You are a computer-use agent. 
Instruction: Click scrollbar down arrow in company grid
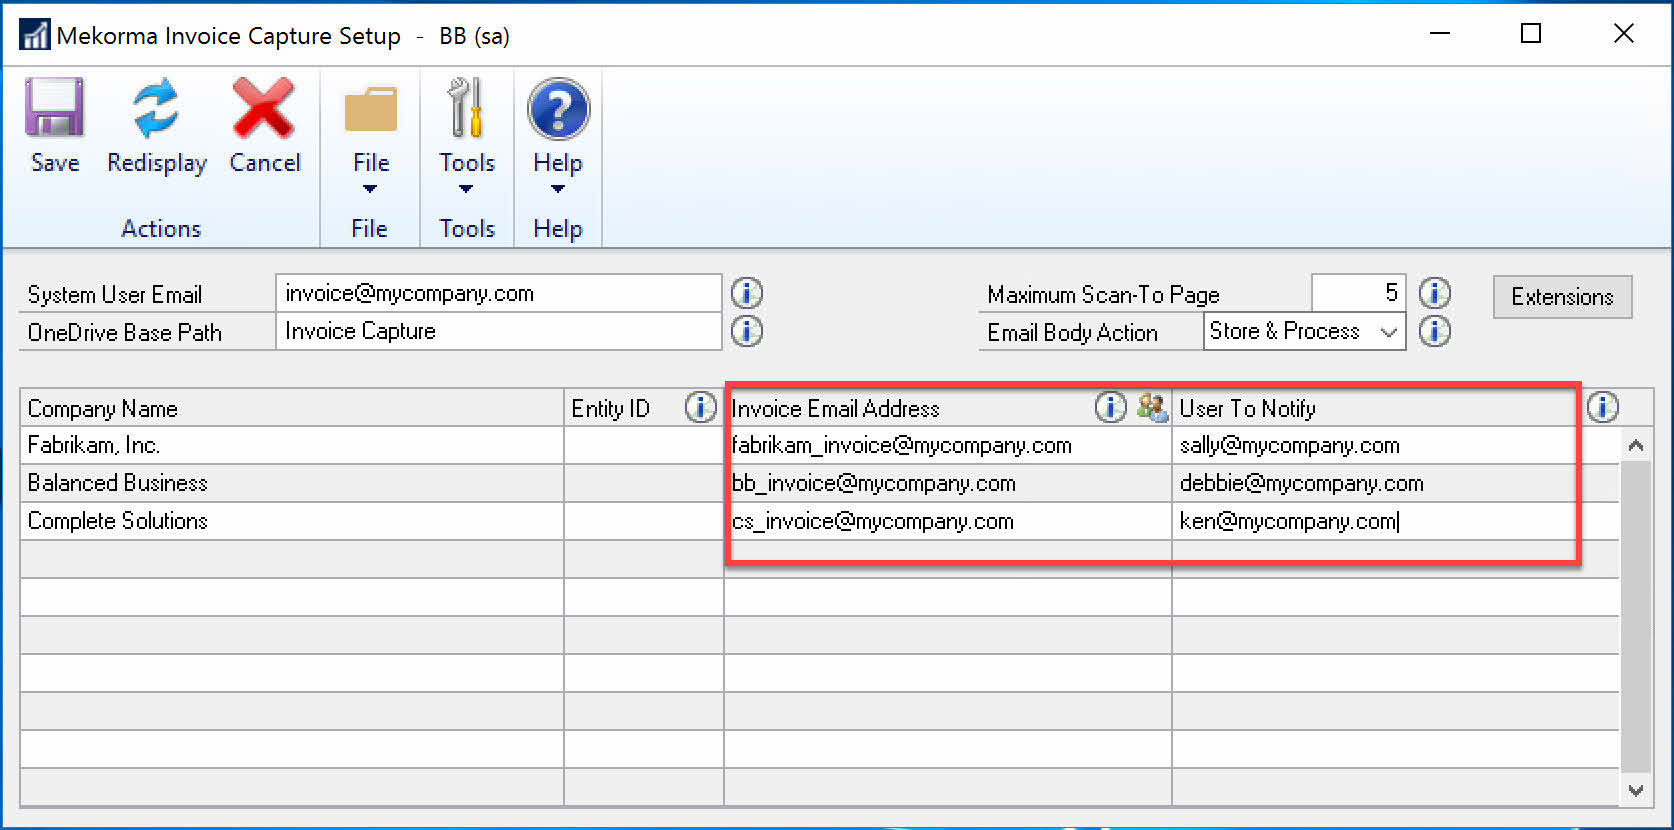pyautogui.click(x=1636, y=790)
